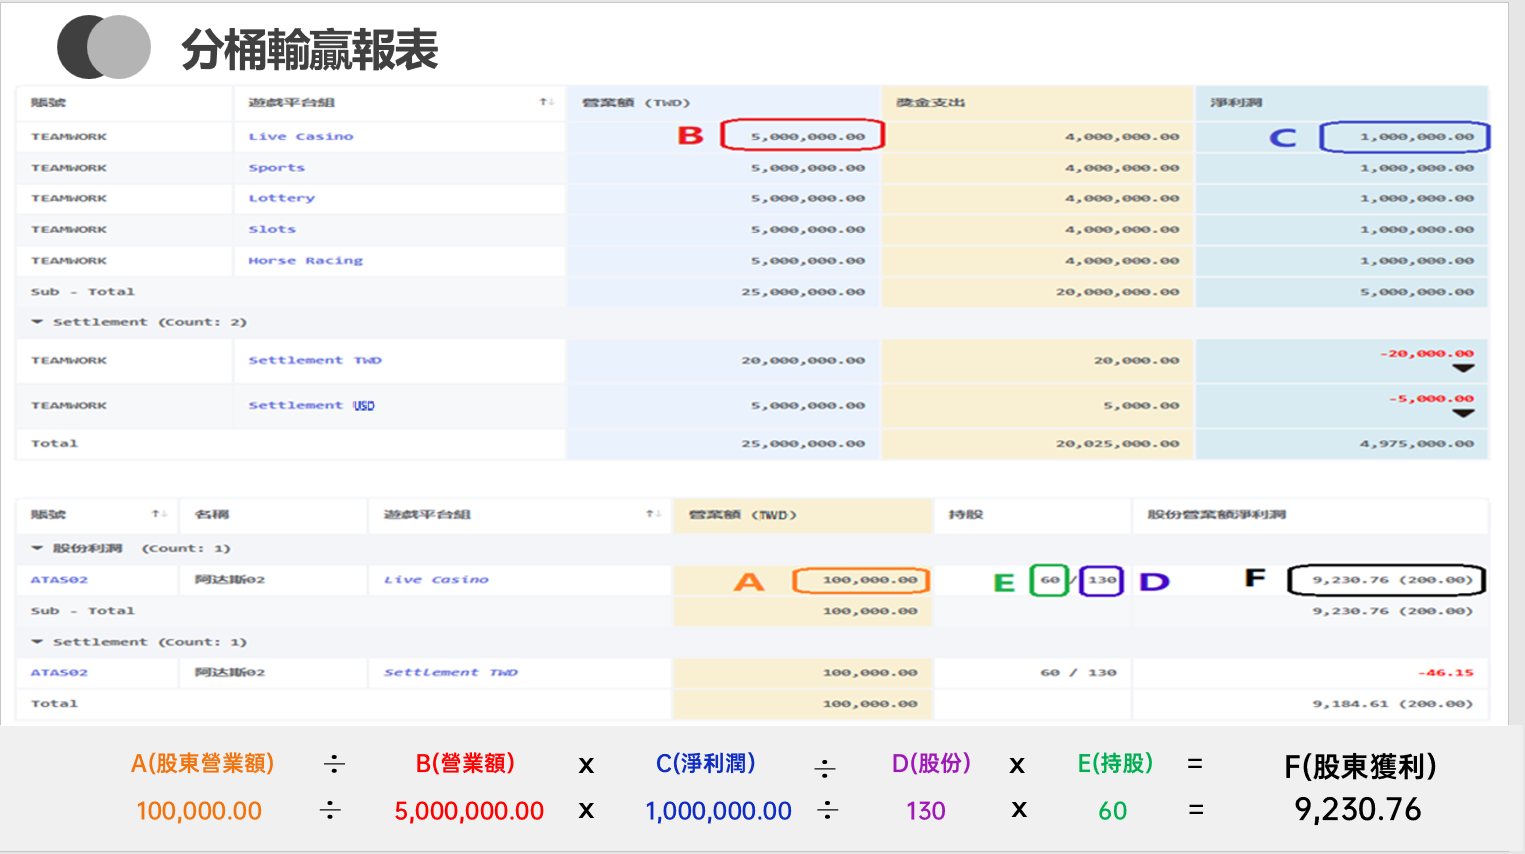Screen dimensions: 1525x854
Task: Select the 名稱 column header
Action: click(x=212, y=514)
